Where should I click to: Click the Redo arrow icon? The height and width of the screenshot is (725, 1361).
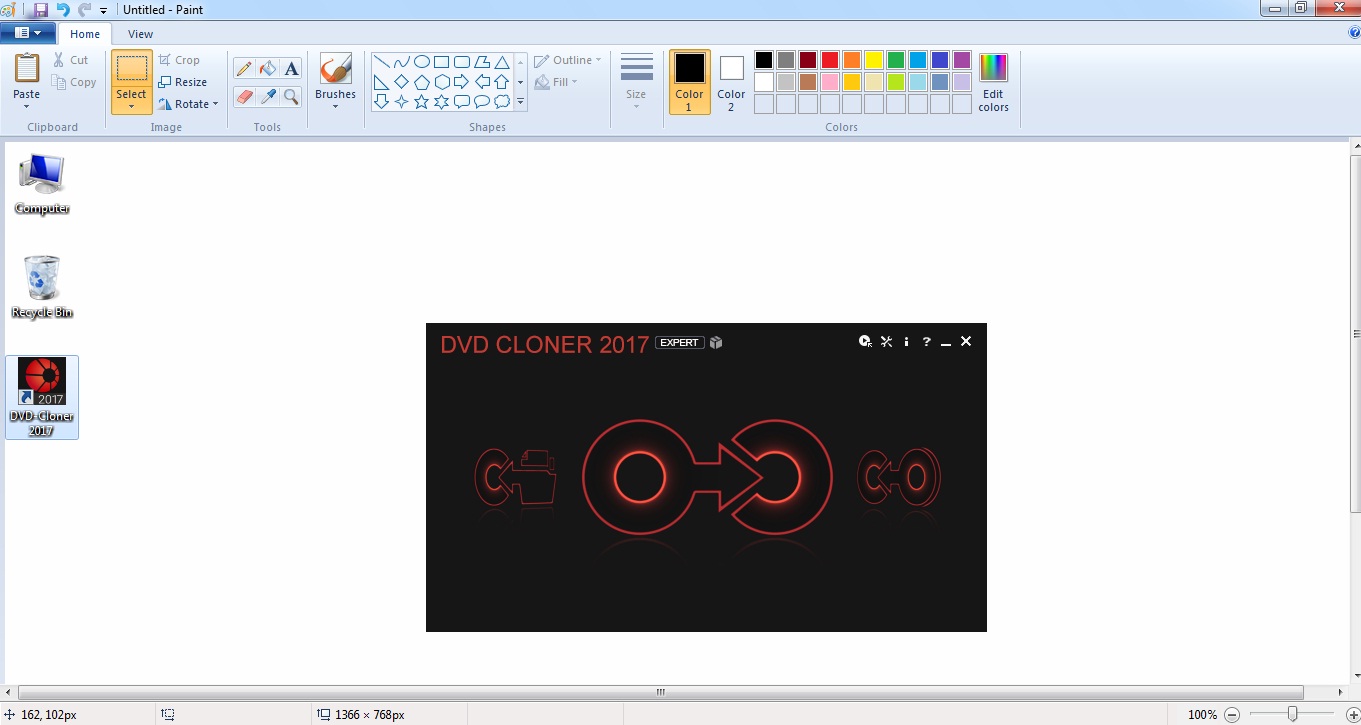[x=84, y=9]
